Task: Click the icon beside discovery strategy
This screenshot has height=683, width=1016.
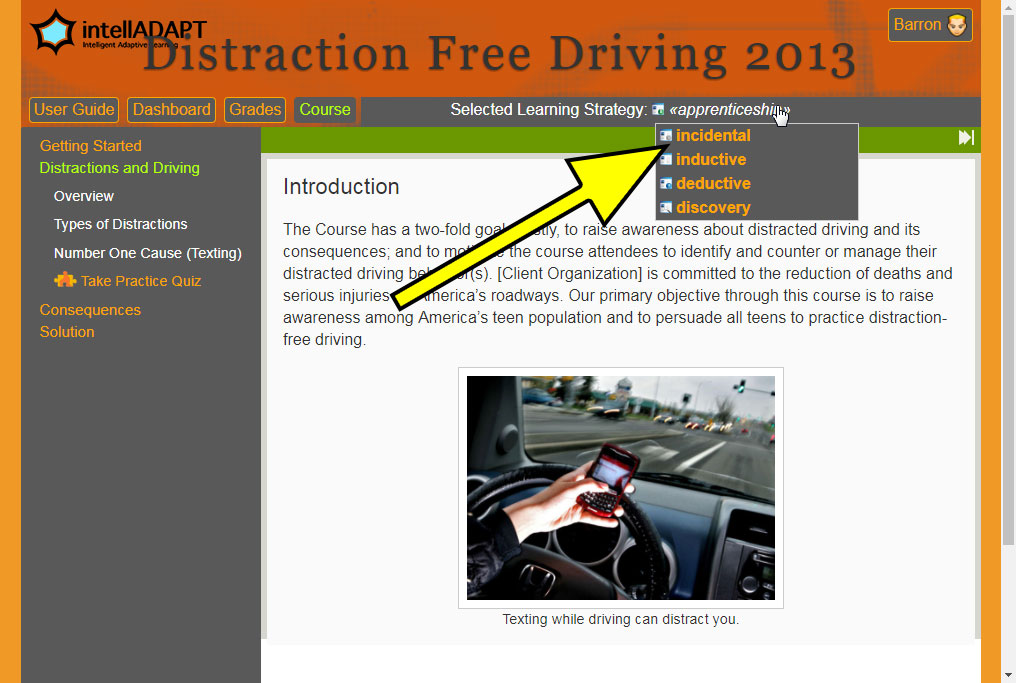Action: coord(665,207)
